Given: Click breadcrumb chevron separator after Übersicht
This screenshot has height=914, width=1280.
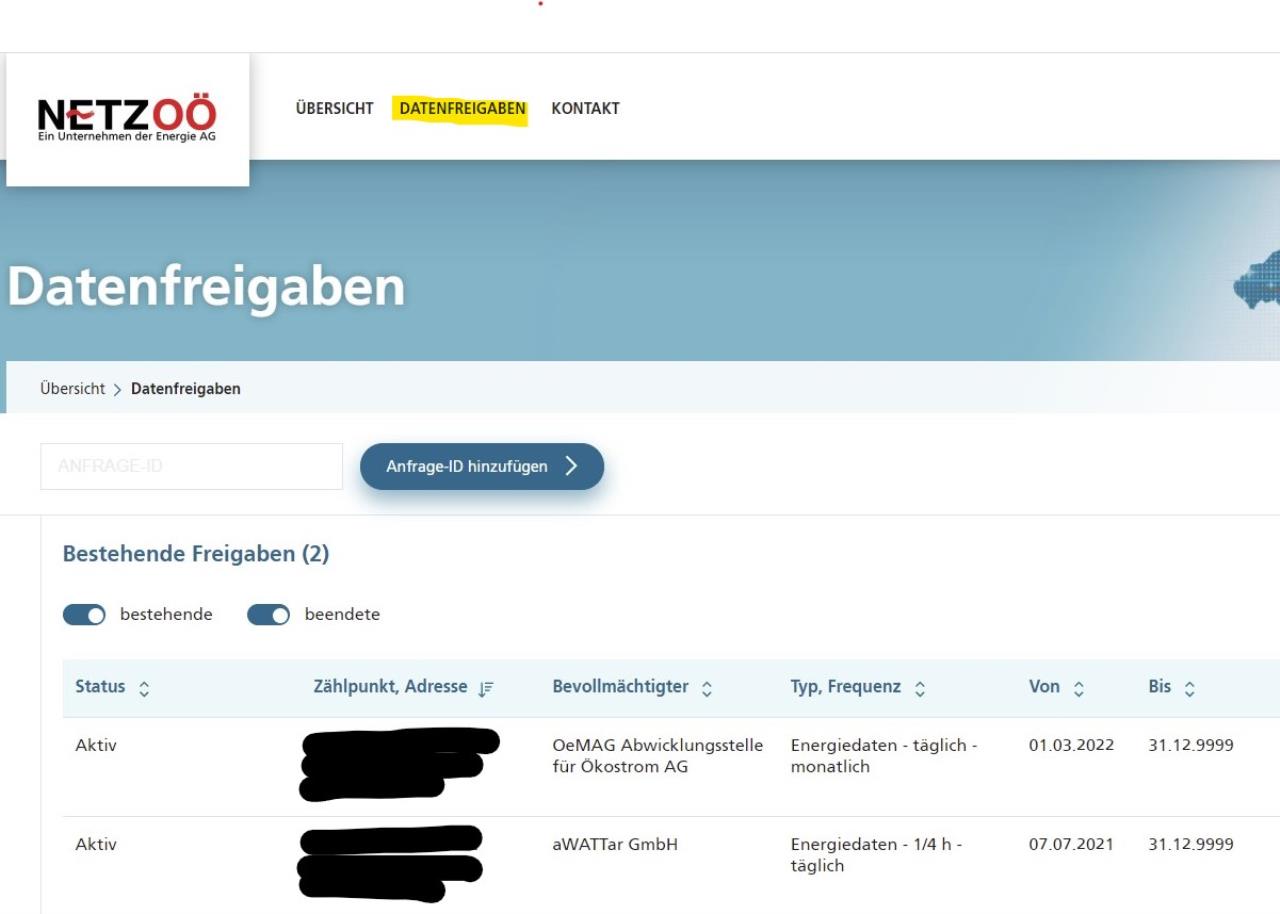Looking at the screenshot, I should [118, 389].
